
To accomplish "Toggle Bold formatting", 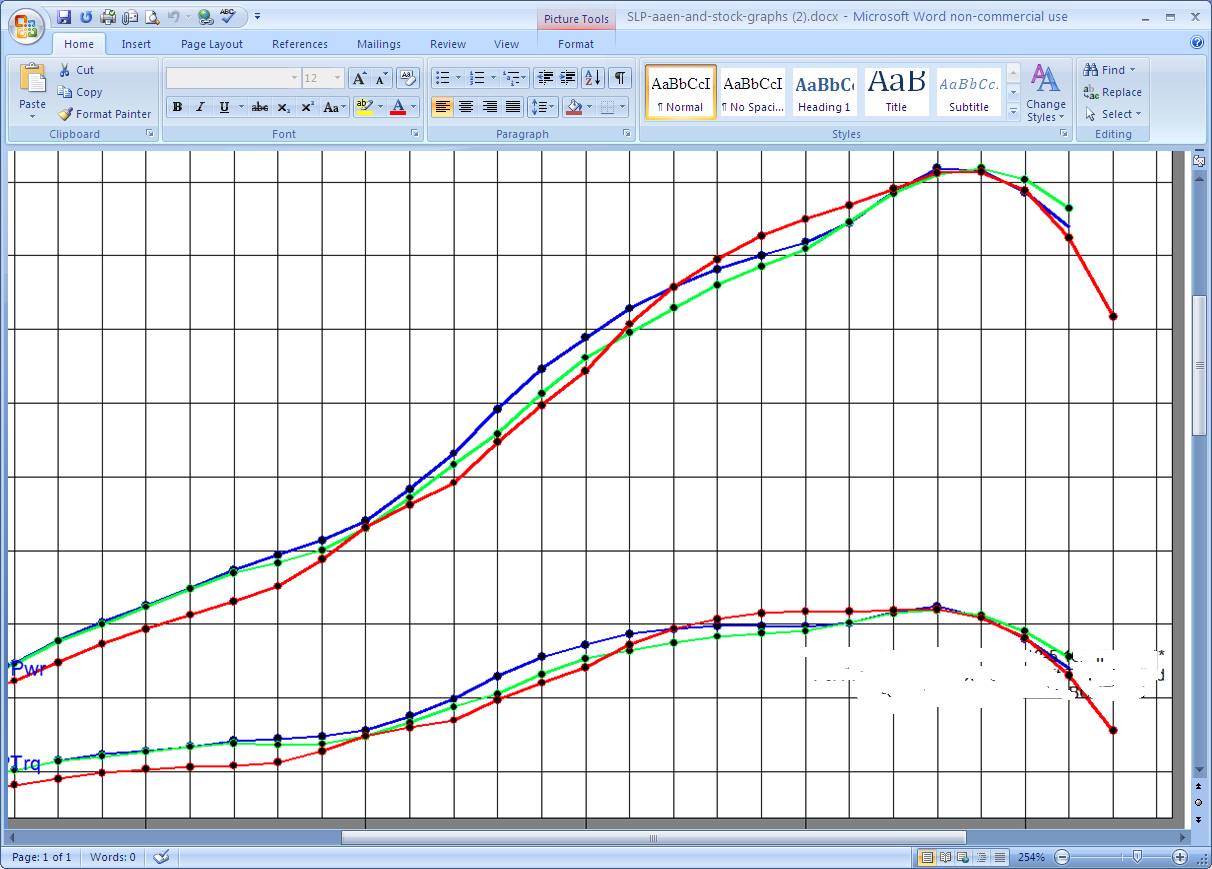I will 177,107.
